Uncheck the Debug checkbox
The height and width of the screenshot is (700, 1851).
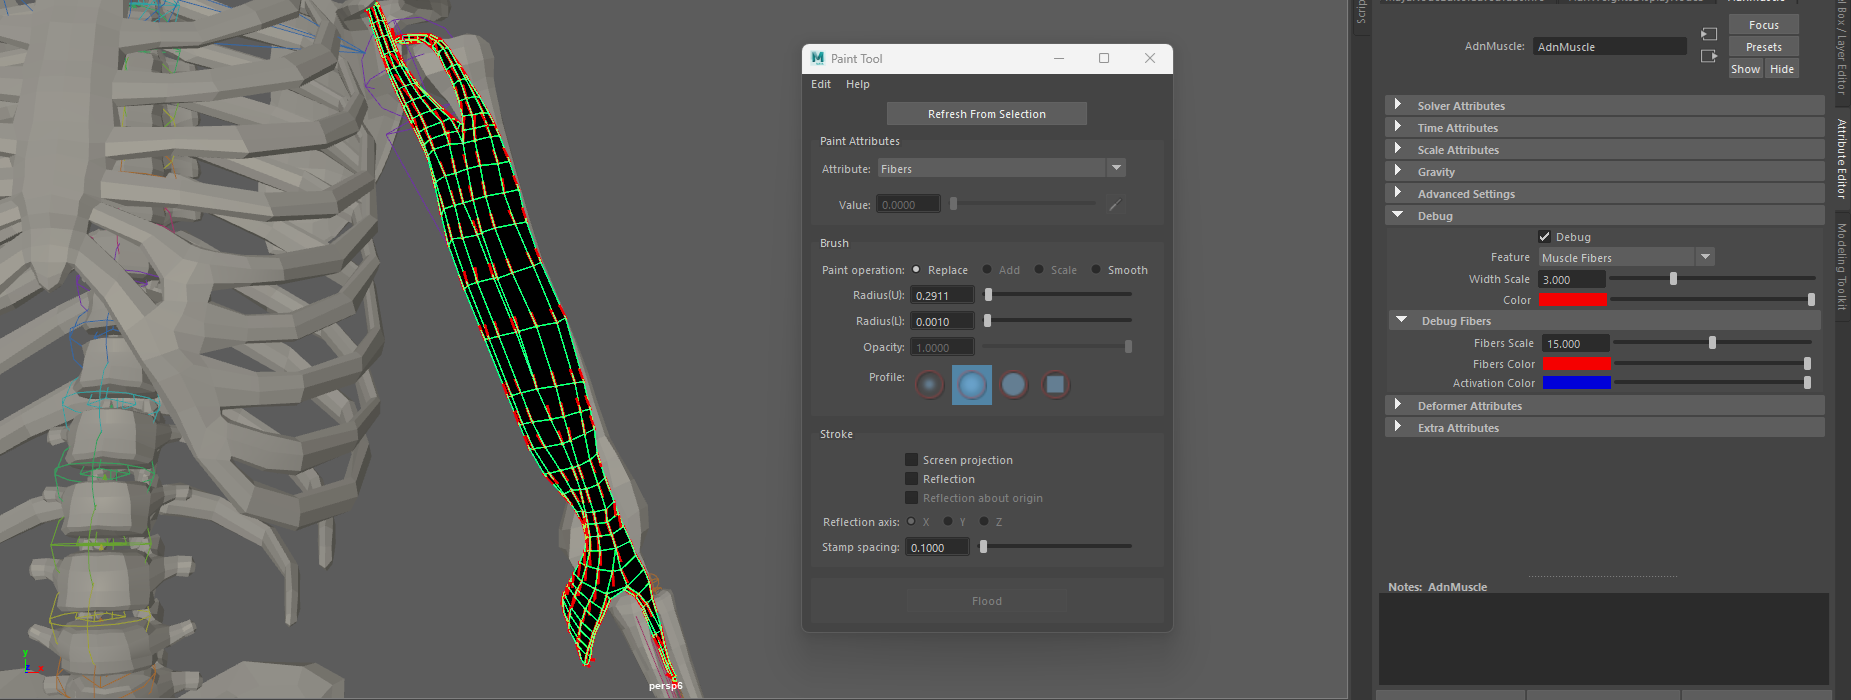pyautogui.click(x=1545, y=237)
